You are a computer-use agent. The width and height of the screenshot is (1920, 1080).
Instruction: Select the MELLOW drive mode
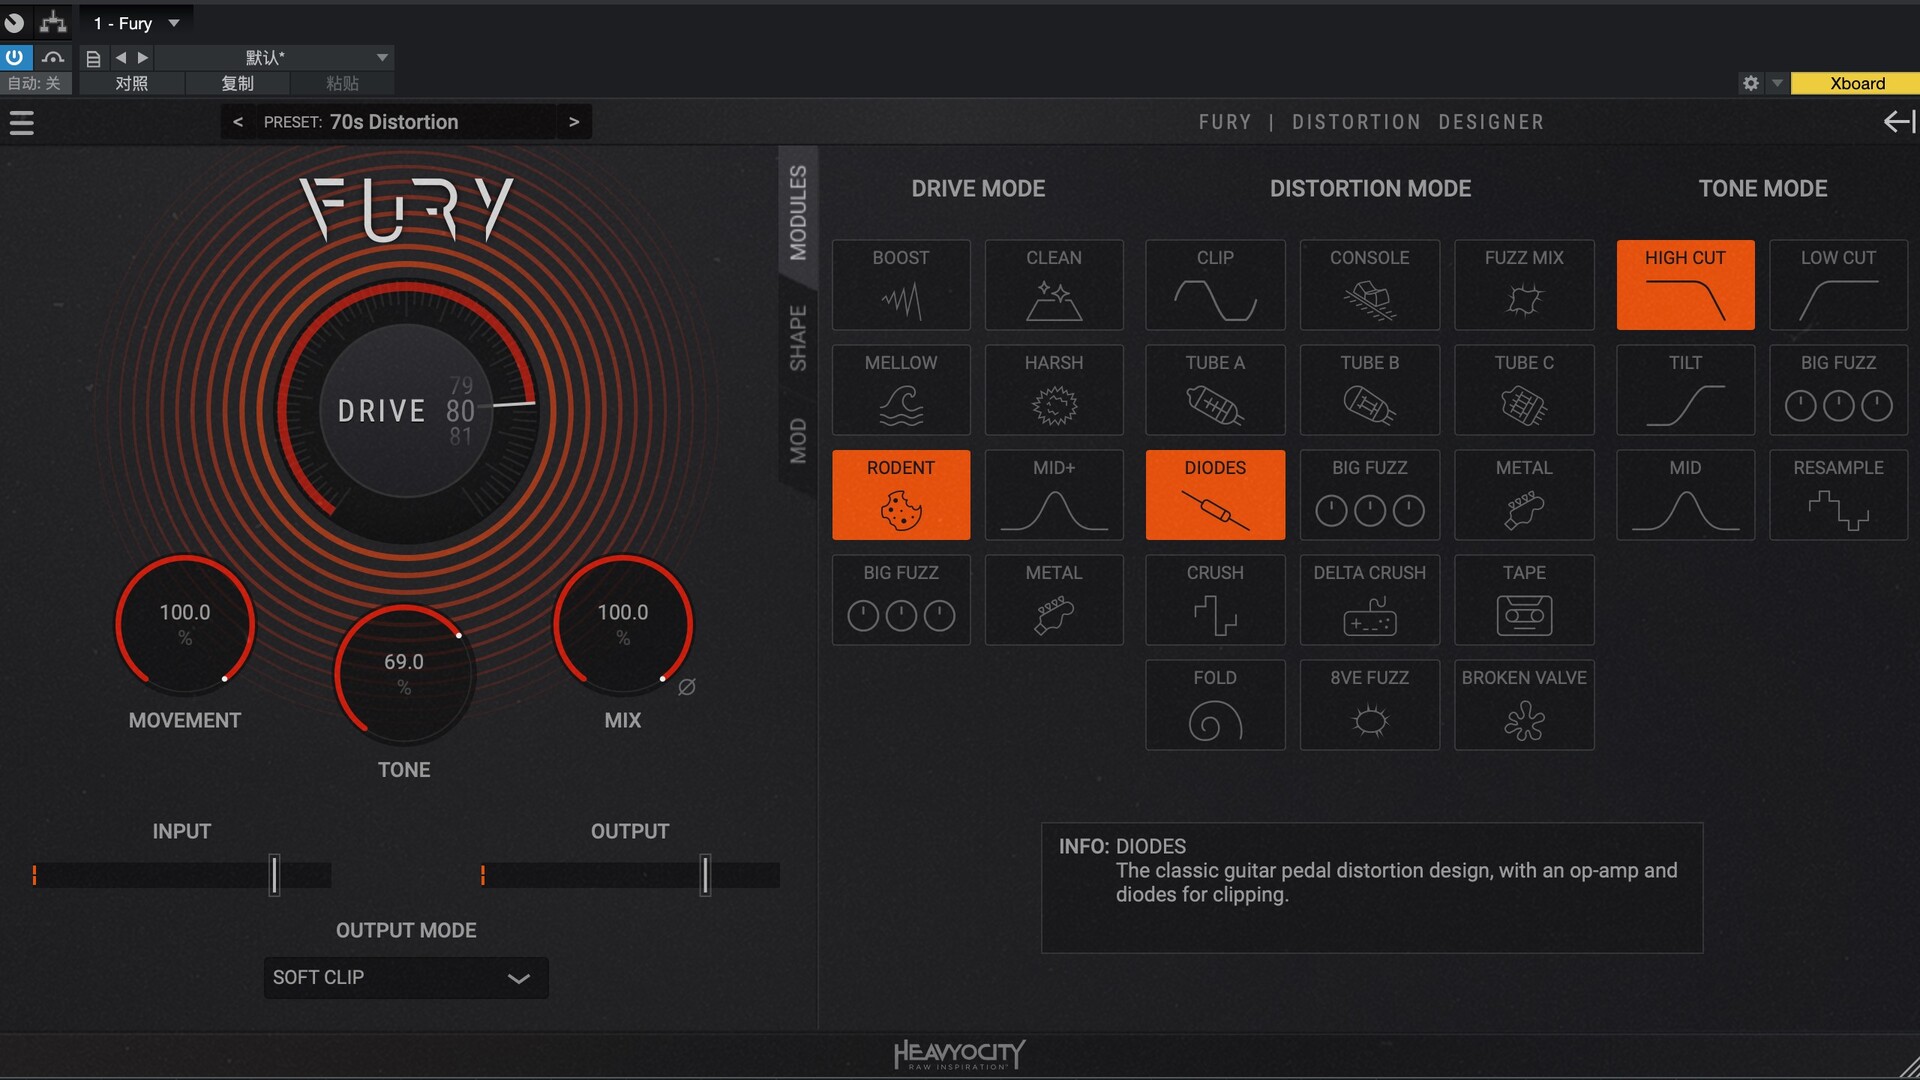pyautogui.click(x=901, y=390)
